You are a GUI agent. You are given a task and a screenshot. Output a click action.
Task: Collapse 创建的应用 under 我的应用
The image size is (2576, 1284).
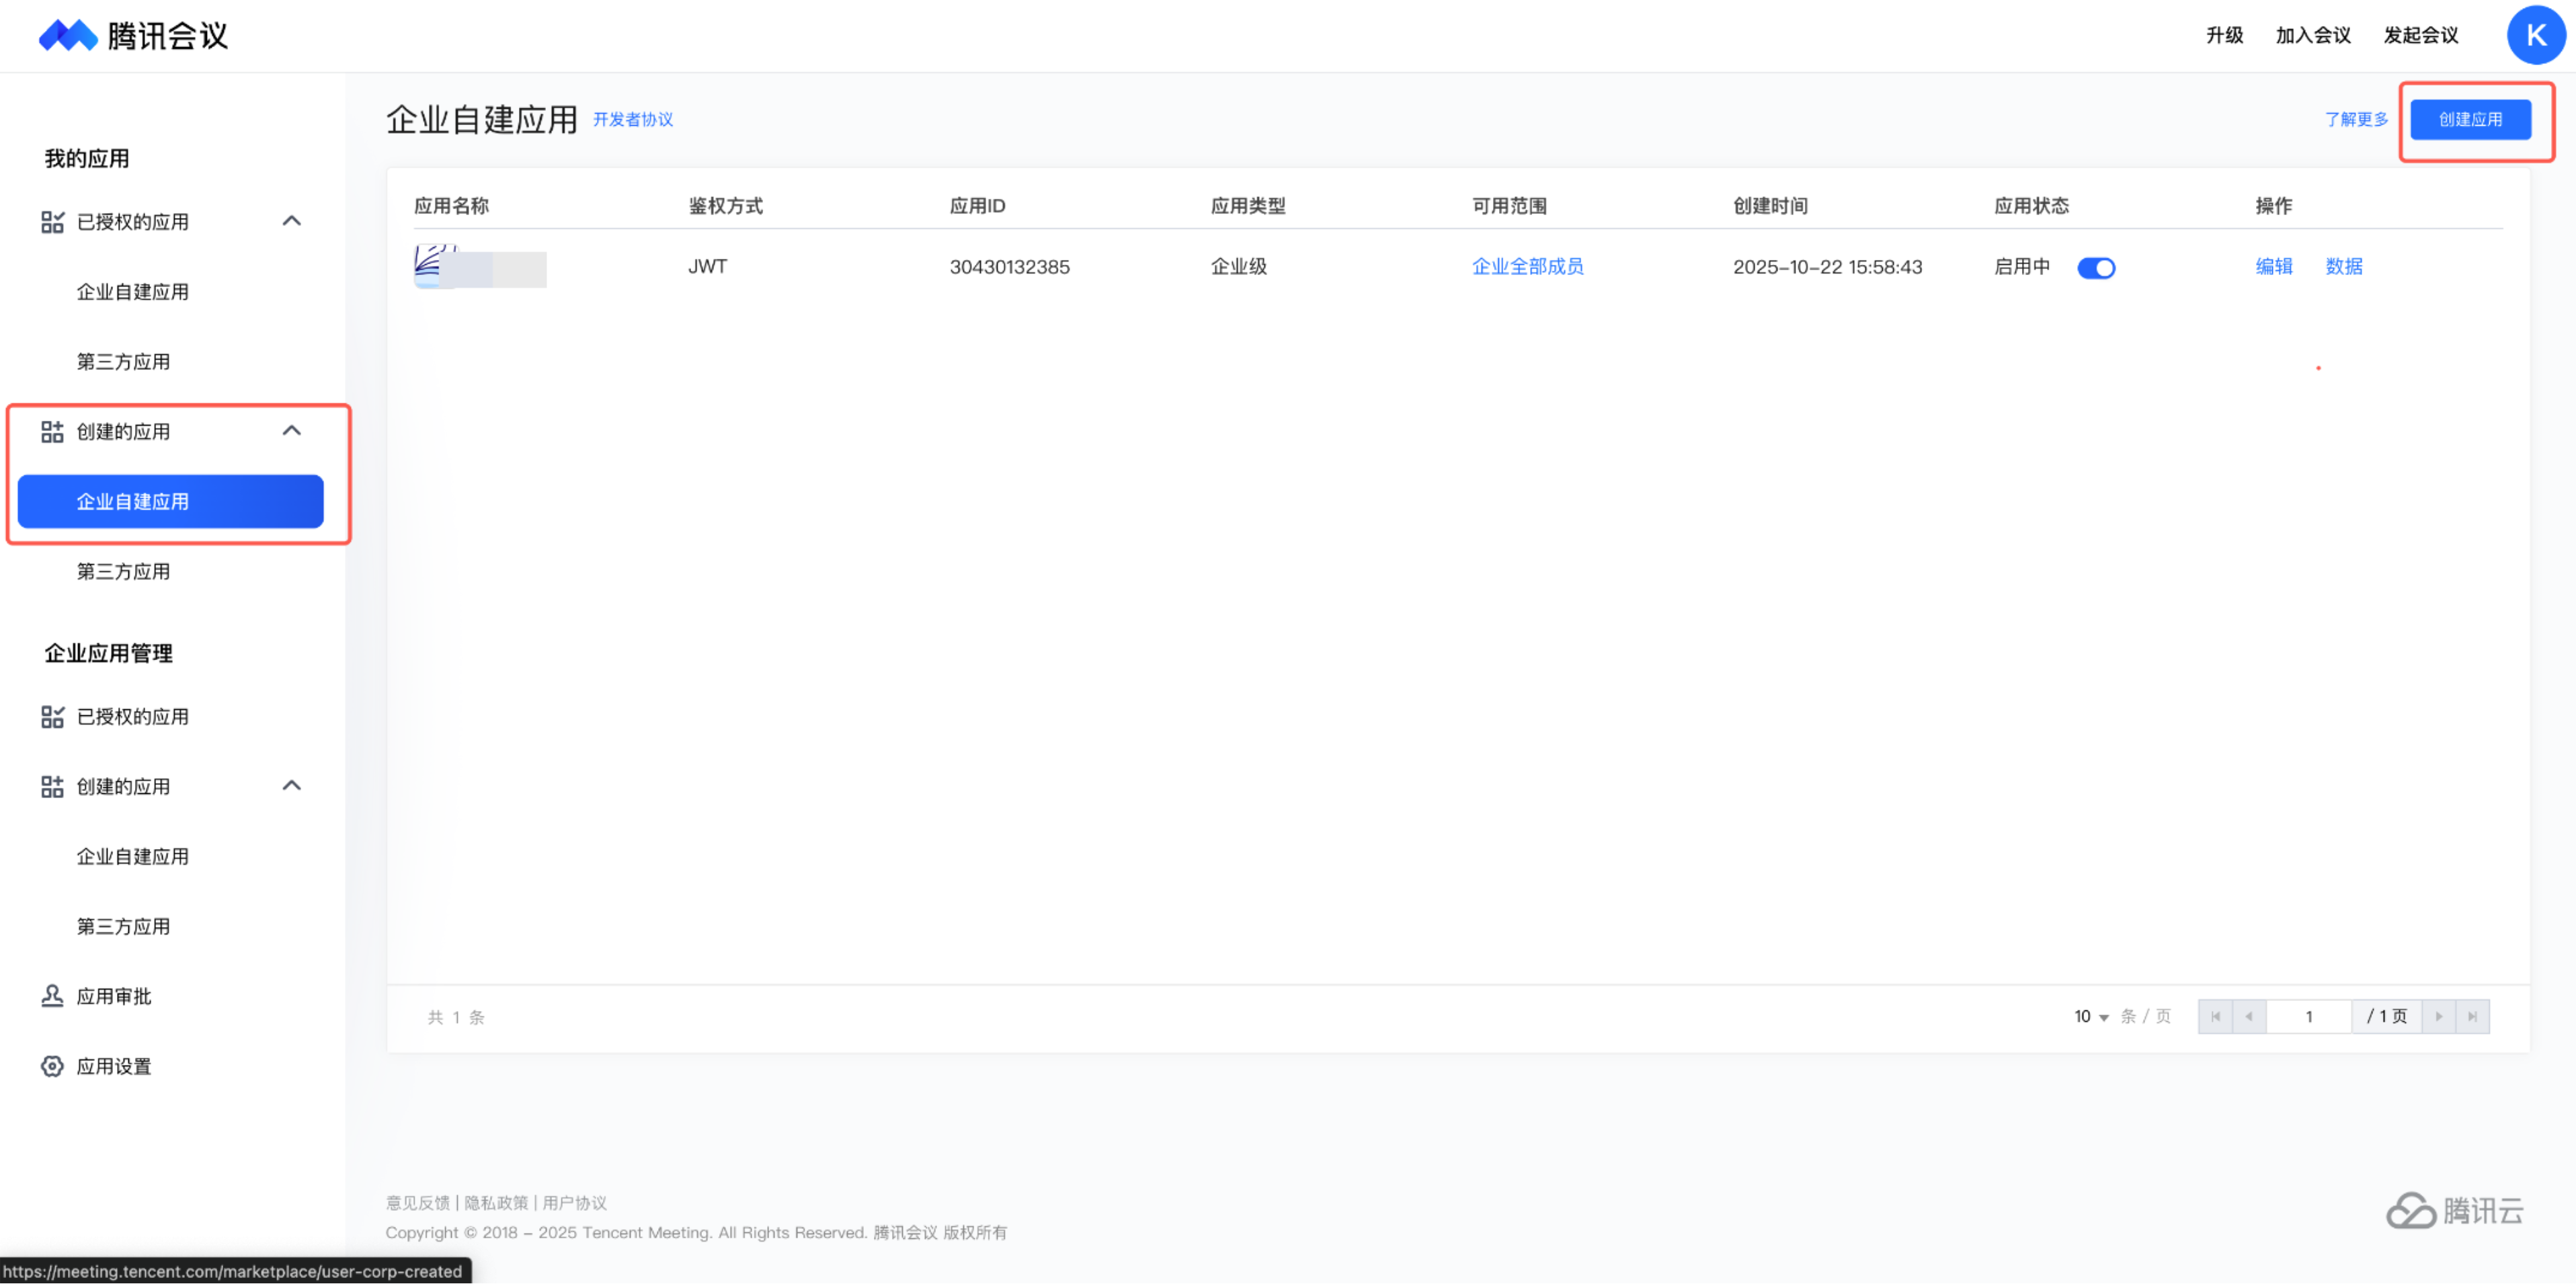pyautogui.click(x=292, y=431)
